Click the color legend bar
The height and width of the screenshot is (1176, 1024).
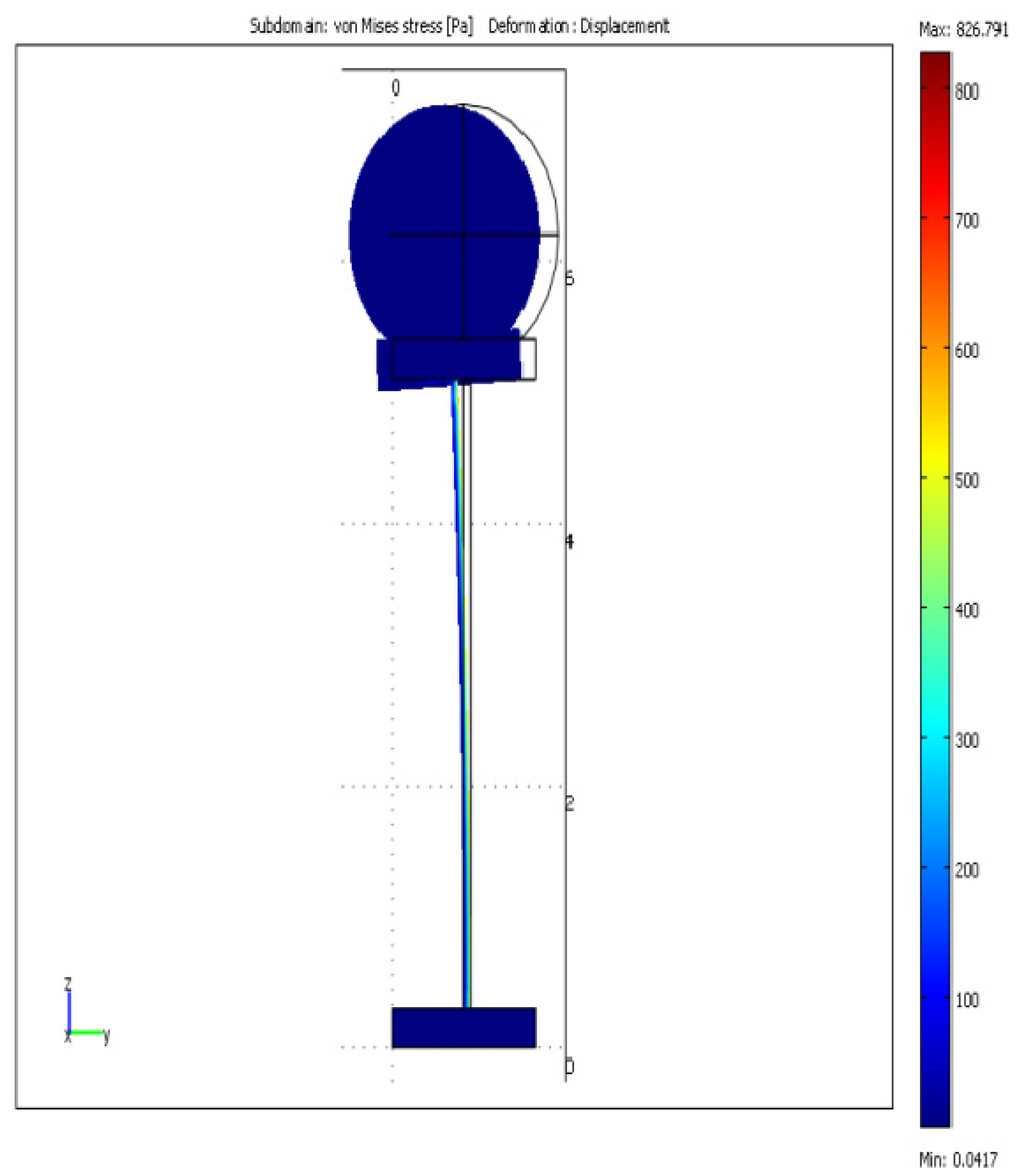(935, 590)
